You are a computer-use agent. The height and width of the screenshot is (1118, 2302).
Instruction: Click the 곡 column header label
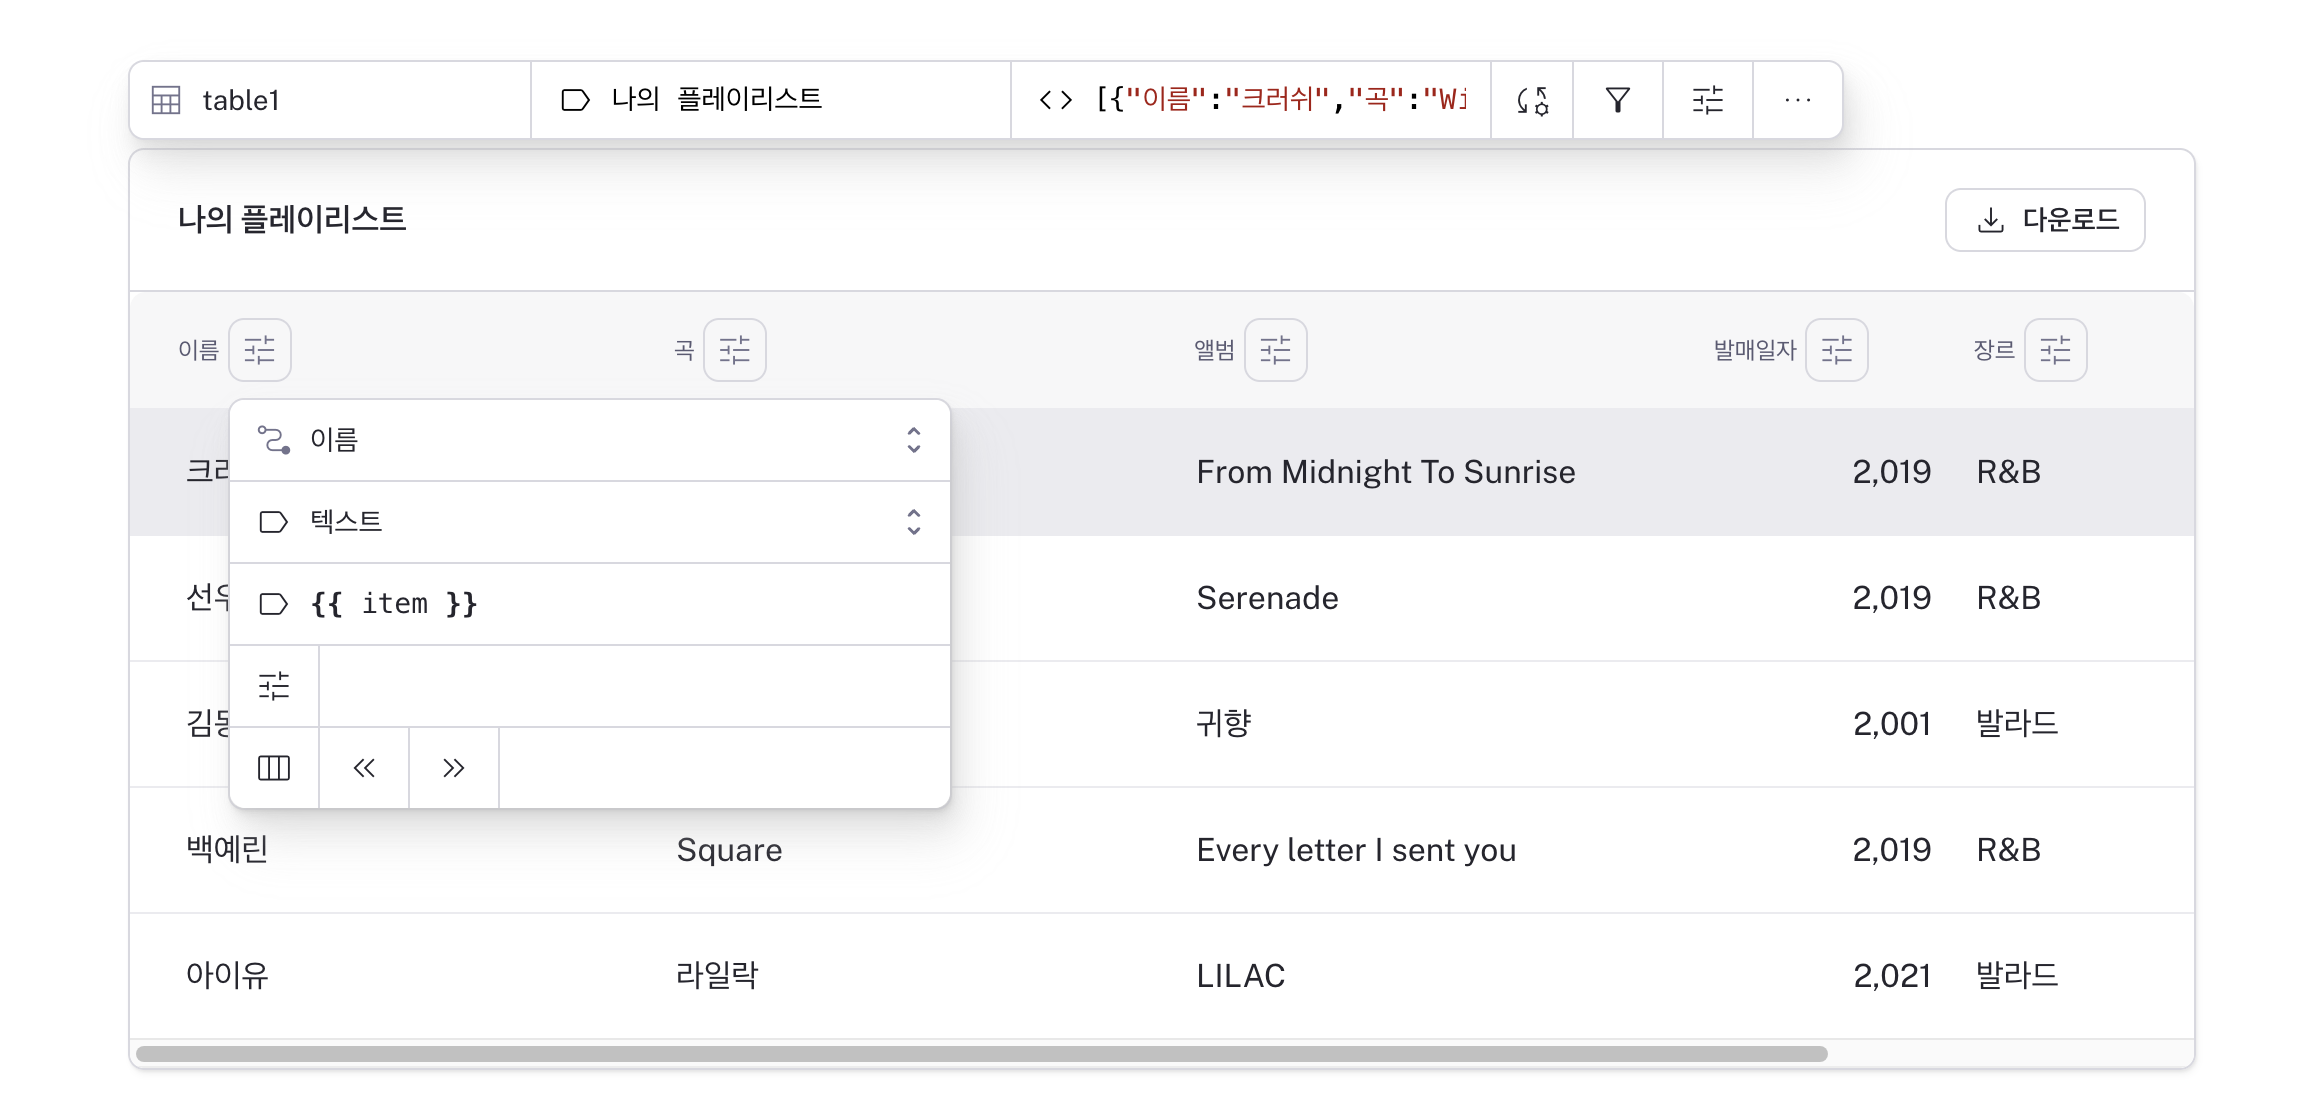(x=684, y=350)
